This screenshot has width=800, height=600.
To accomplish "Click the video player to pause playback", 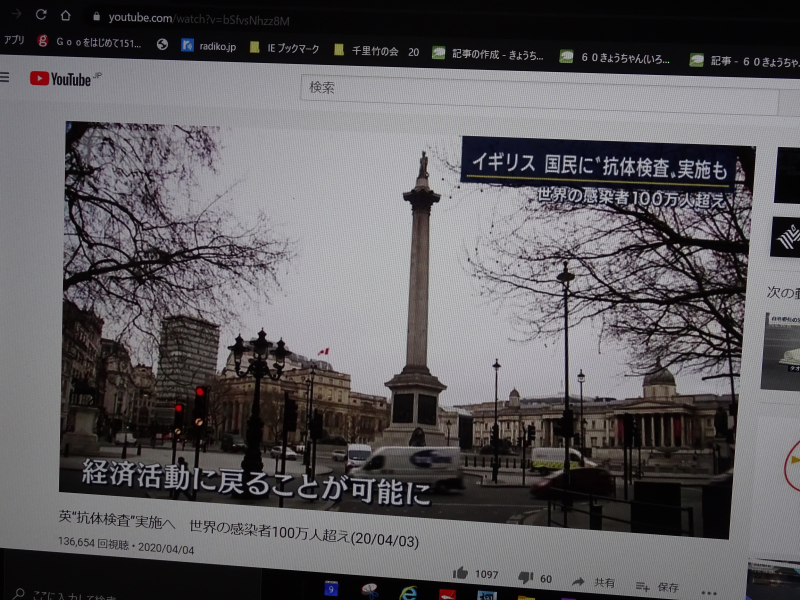I will [x=407, y=329].
